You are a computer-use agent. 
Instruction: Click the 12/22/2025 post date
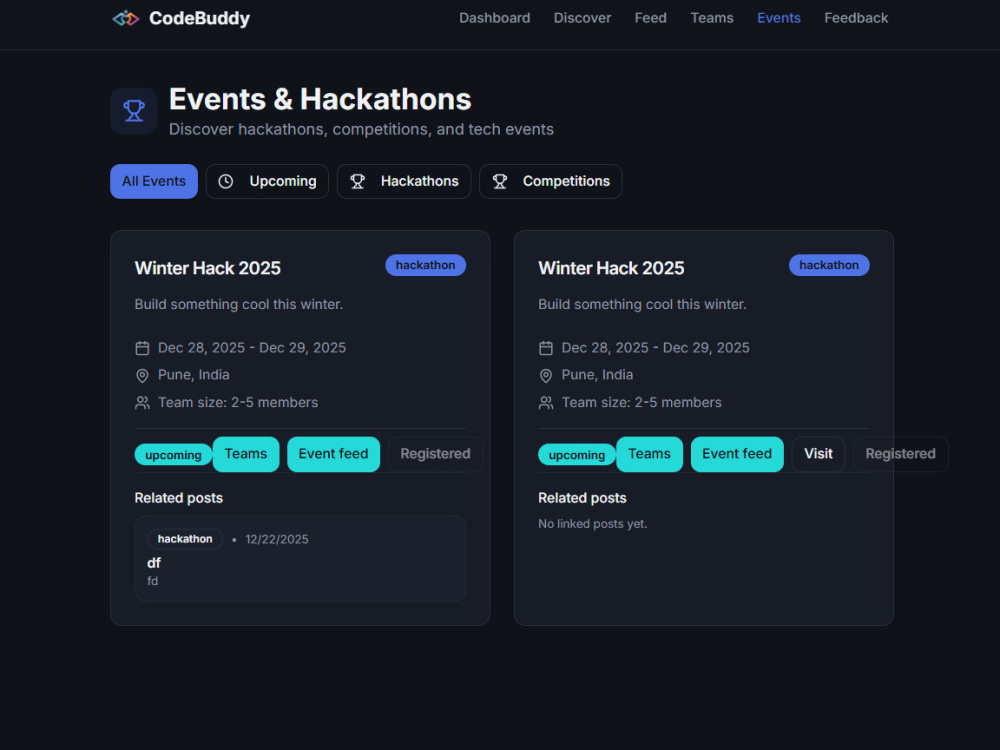pos(277,540)
